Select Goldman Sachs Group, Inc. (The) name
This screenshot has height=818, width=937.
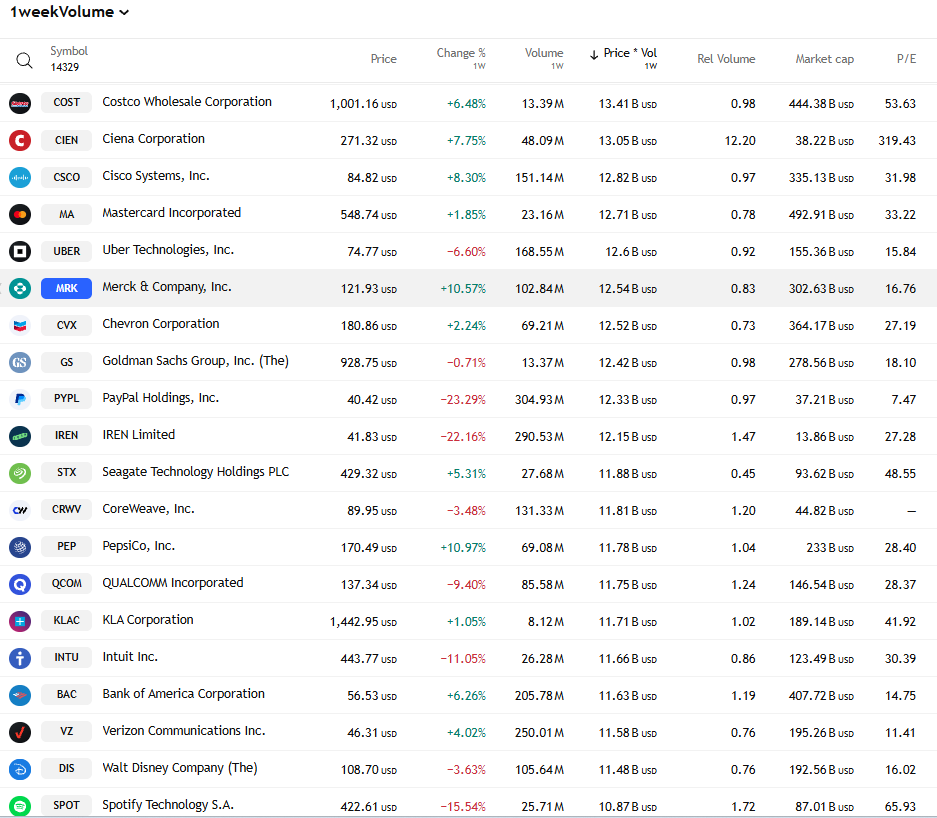pos(195,361)
